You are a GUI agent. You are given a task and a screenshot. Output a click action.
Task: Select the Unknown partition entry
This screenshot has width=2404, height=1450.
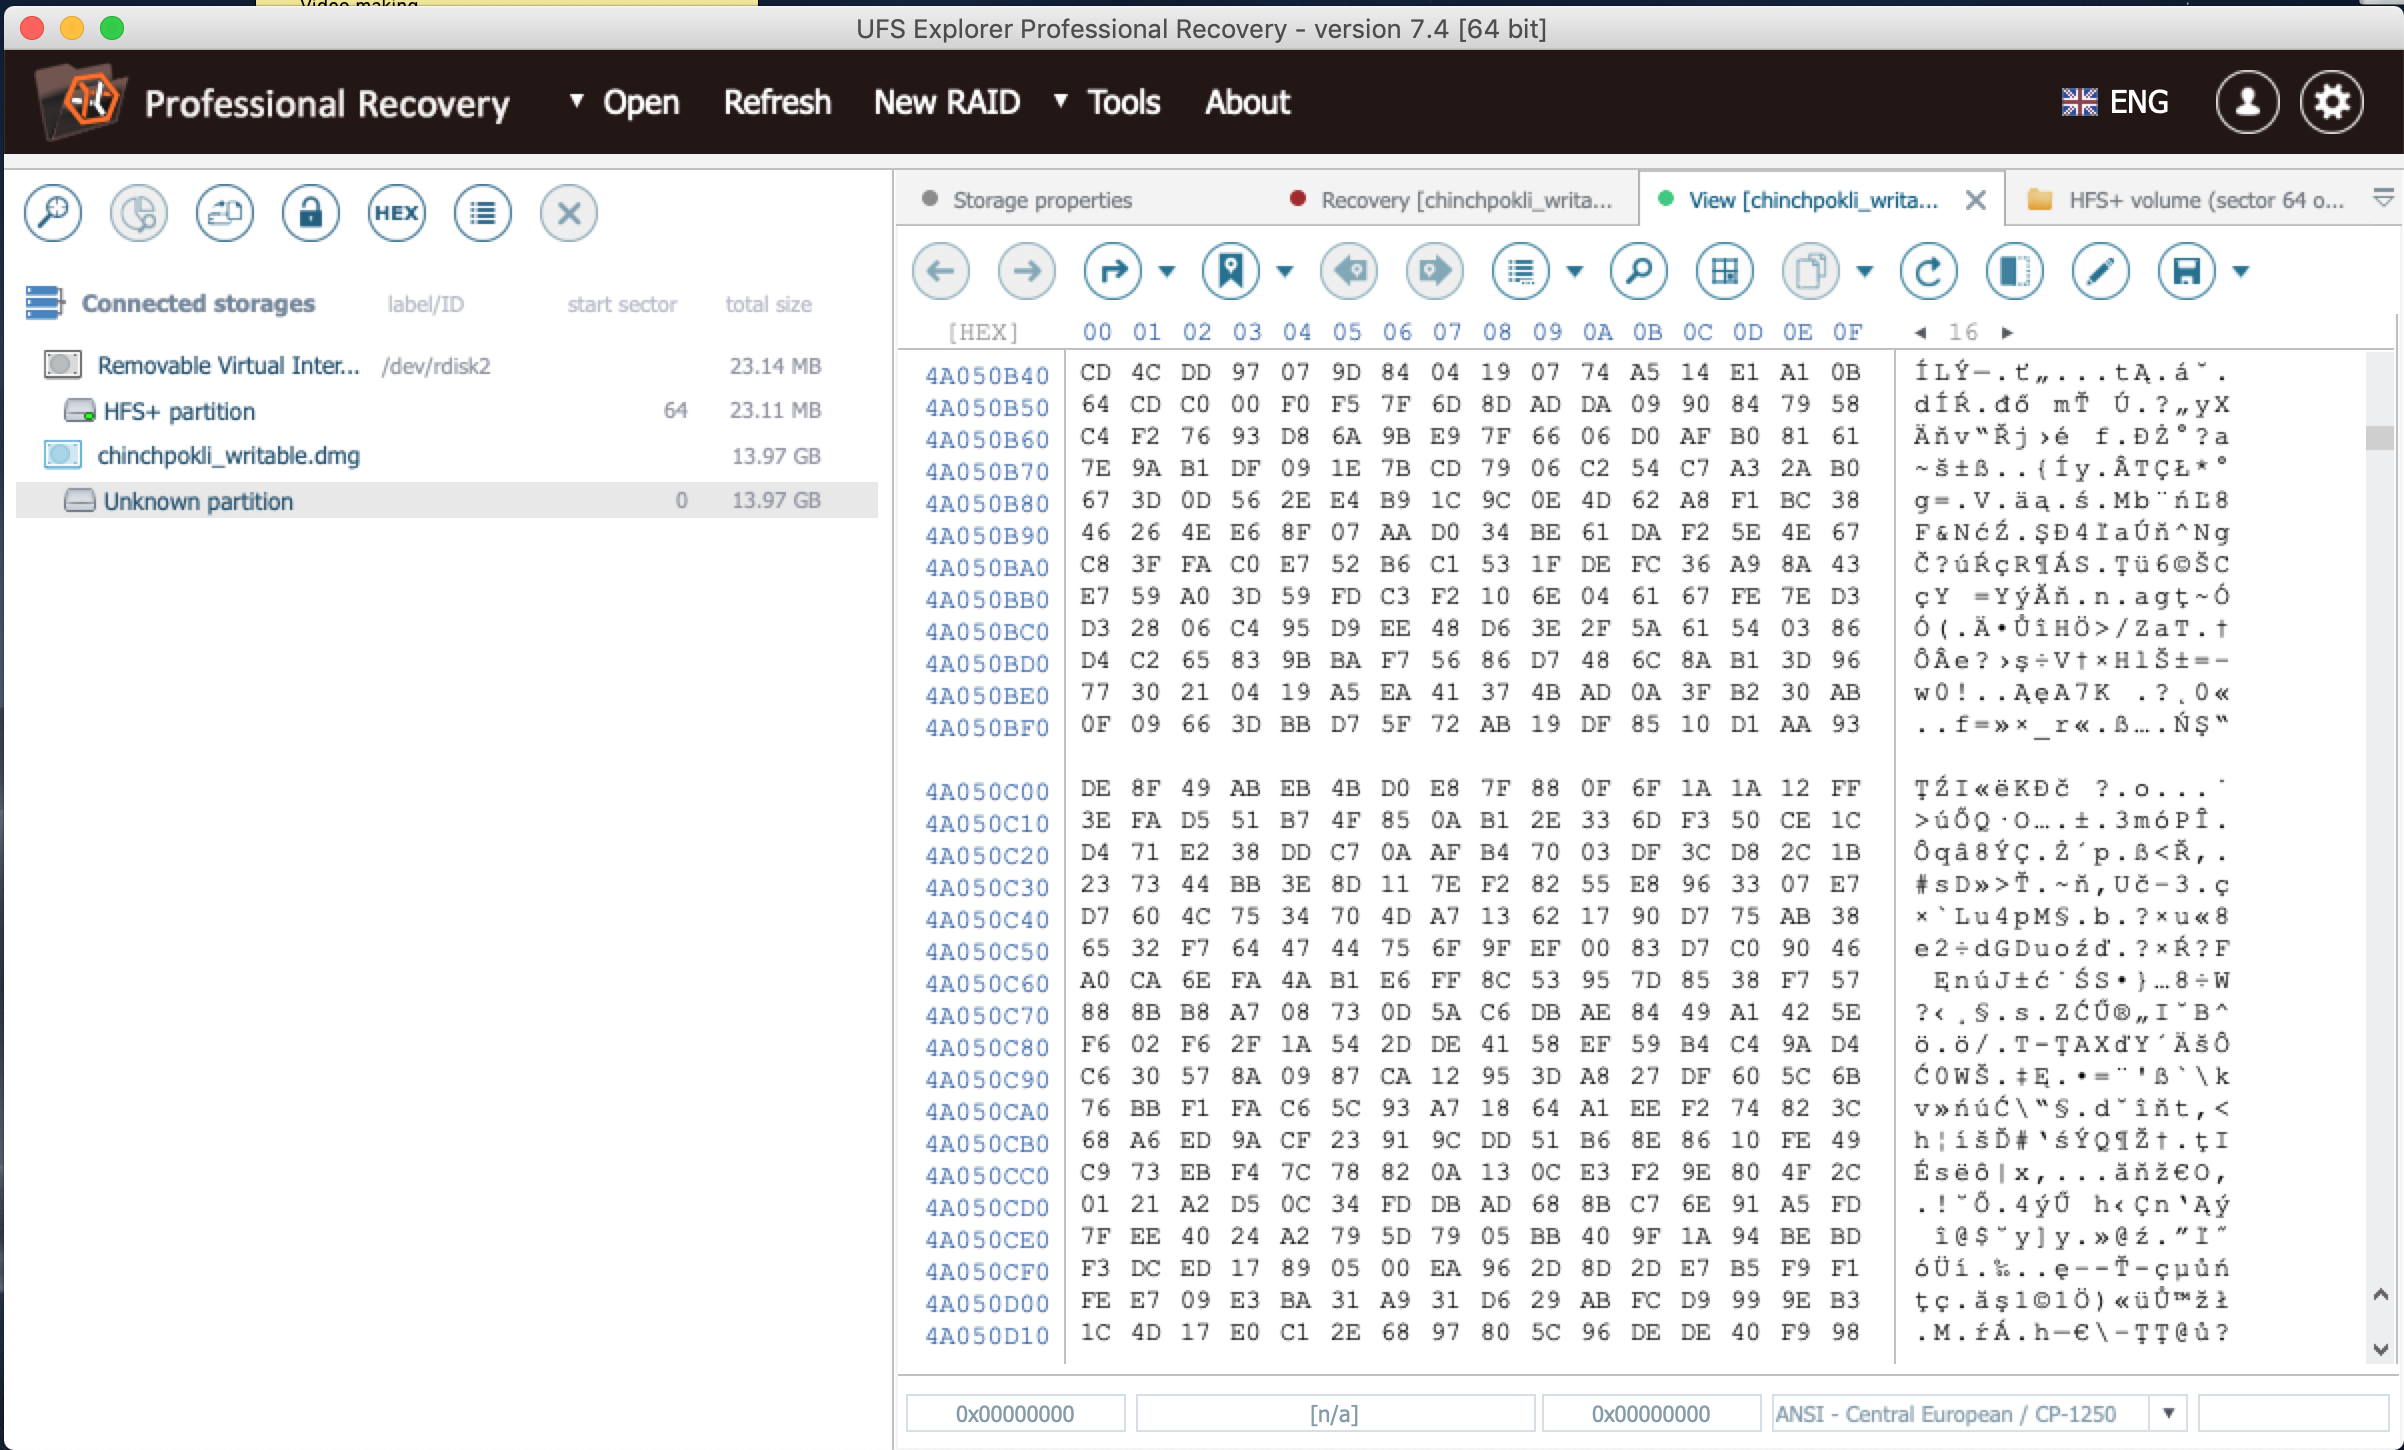[447, 500]
